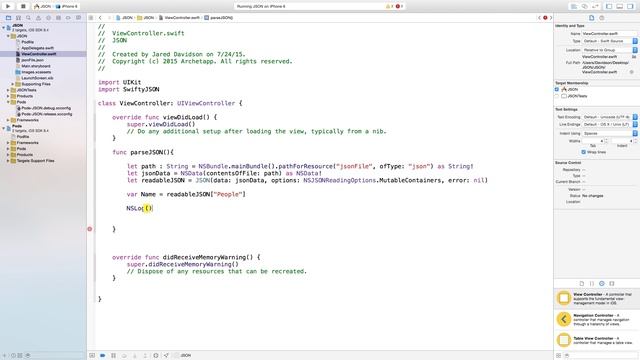Open the report navigator icon
640x360 pixels.
coord(78,18)
